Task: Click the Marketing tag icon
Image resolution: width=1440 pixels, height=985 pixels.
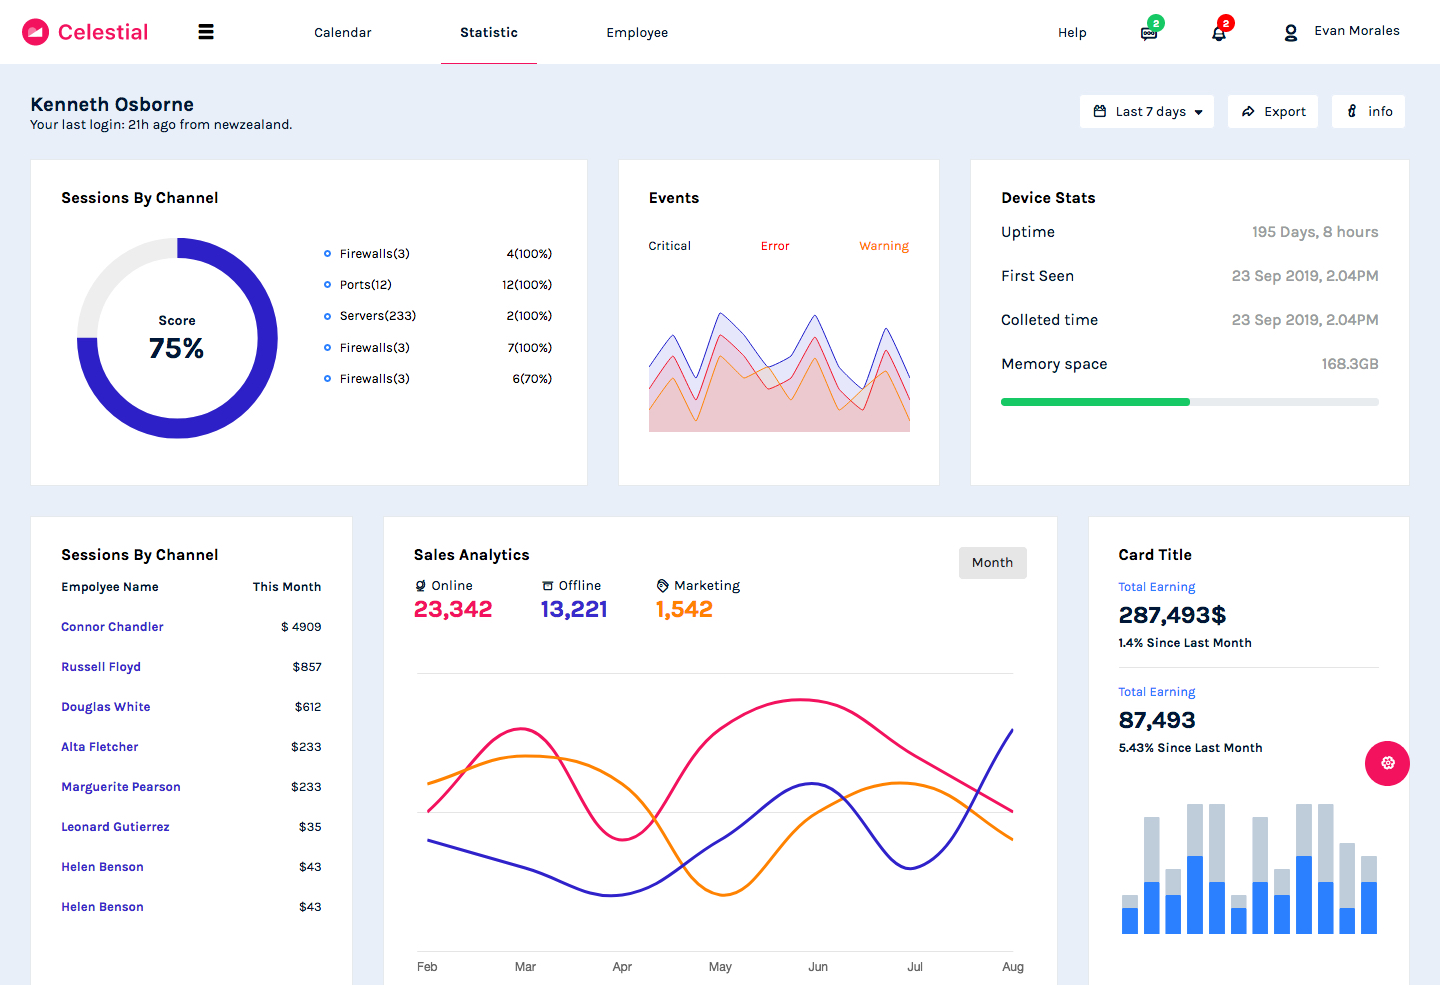Action: (x=662, y=586)
